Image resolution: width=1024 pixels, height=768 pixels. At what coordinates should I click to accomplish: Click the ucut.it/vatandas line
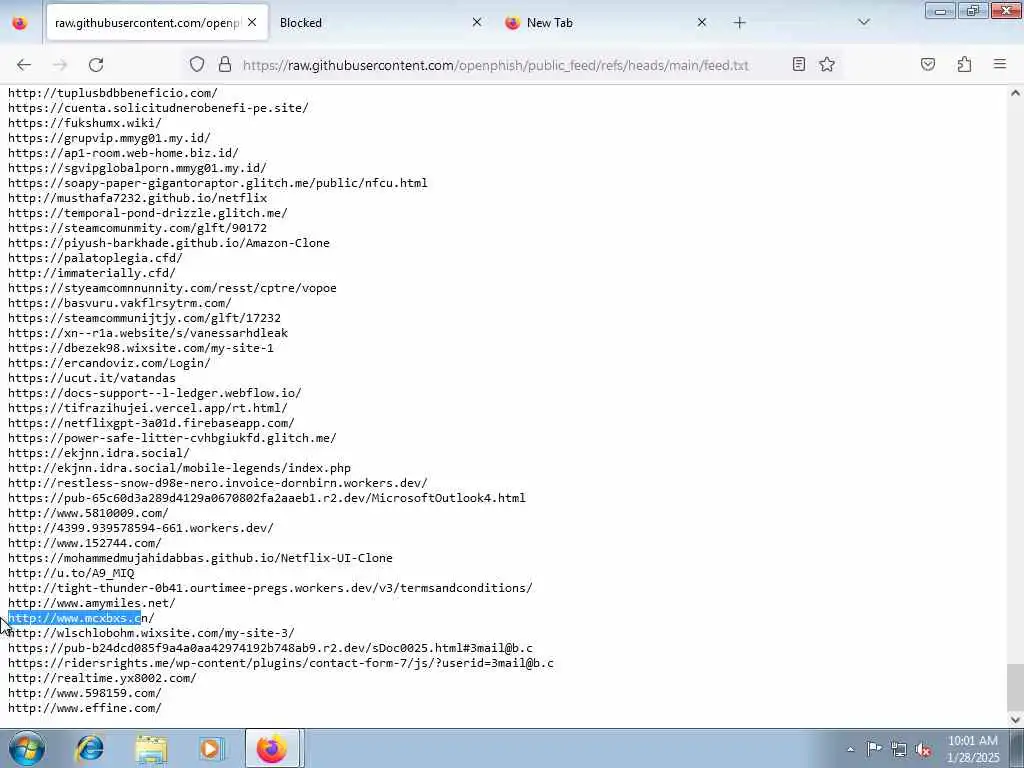click(91, 378)
